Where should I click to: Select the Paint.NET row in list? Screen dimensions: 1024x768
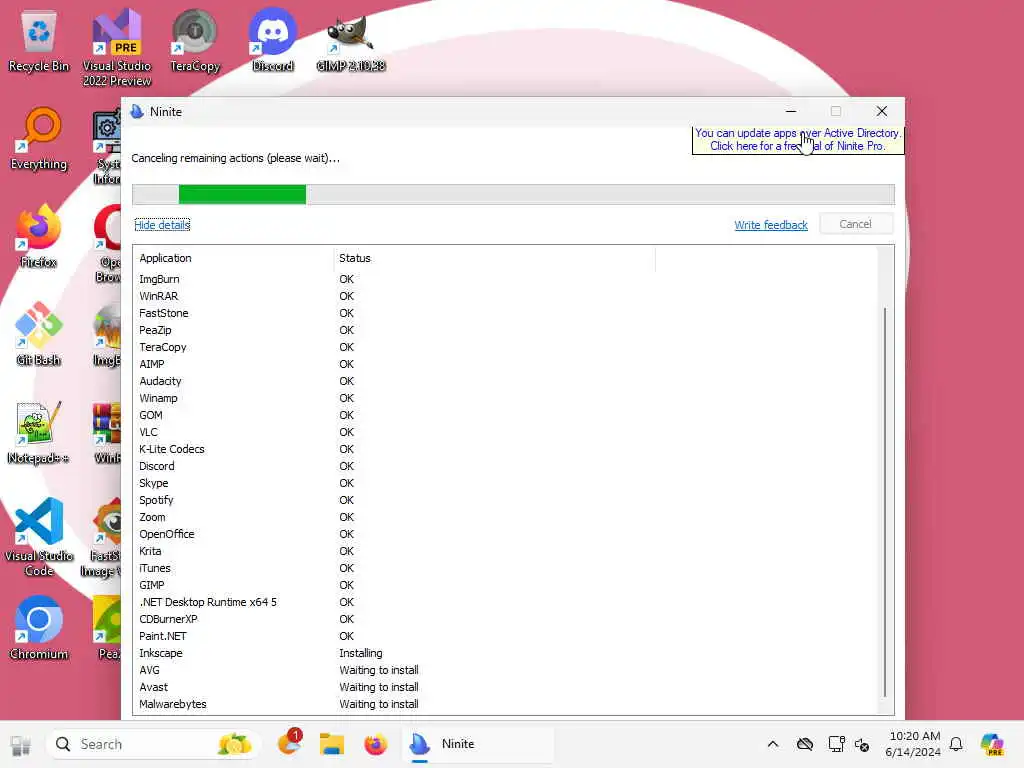[x=505, y=635]
